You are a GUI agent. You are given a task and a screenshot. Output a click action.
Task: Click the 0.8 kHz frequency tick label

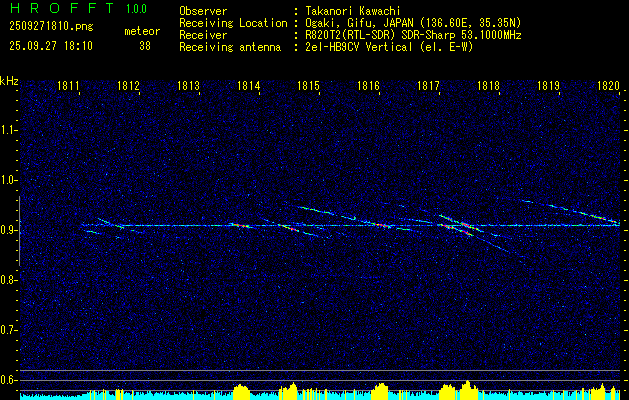click(x=8, y=280)
